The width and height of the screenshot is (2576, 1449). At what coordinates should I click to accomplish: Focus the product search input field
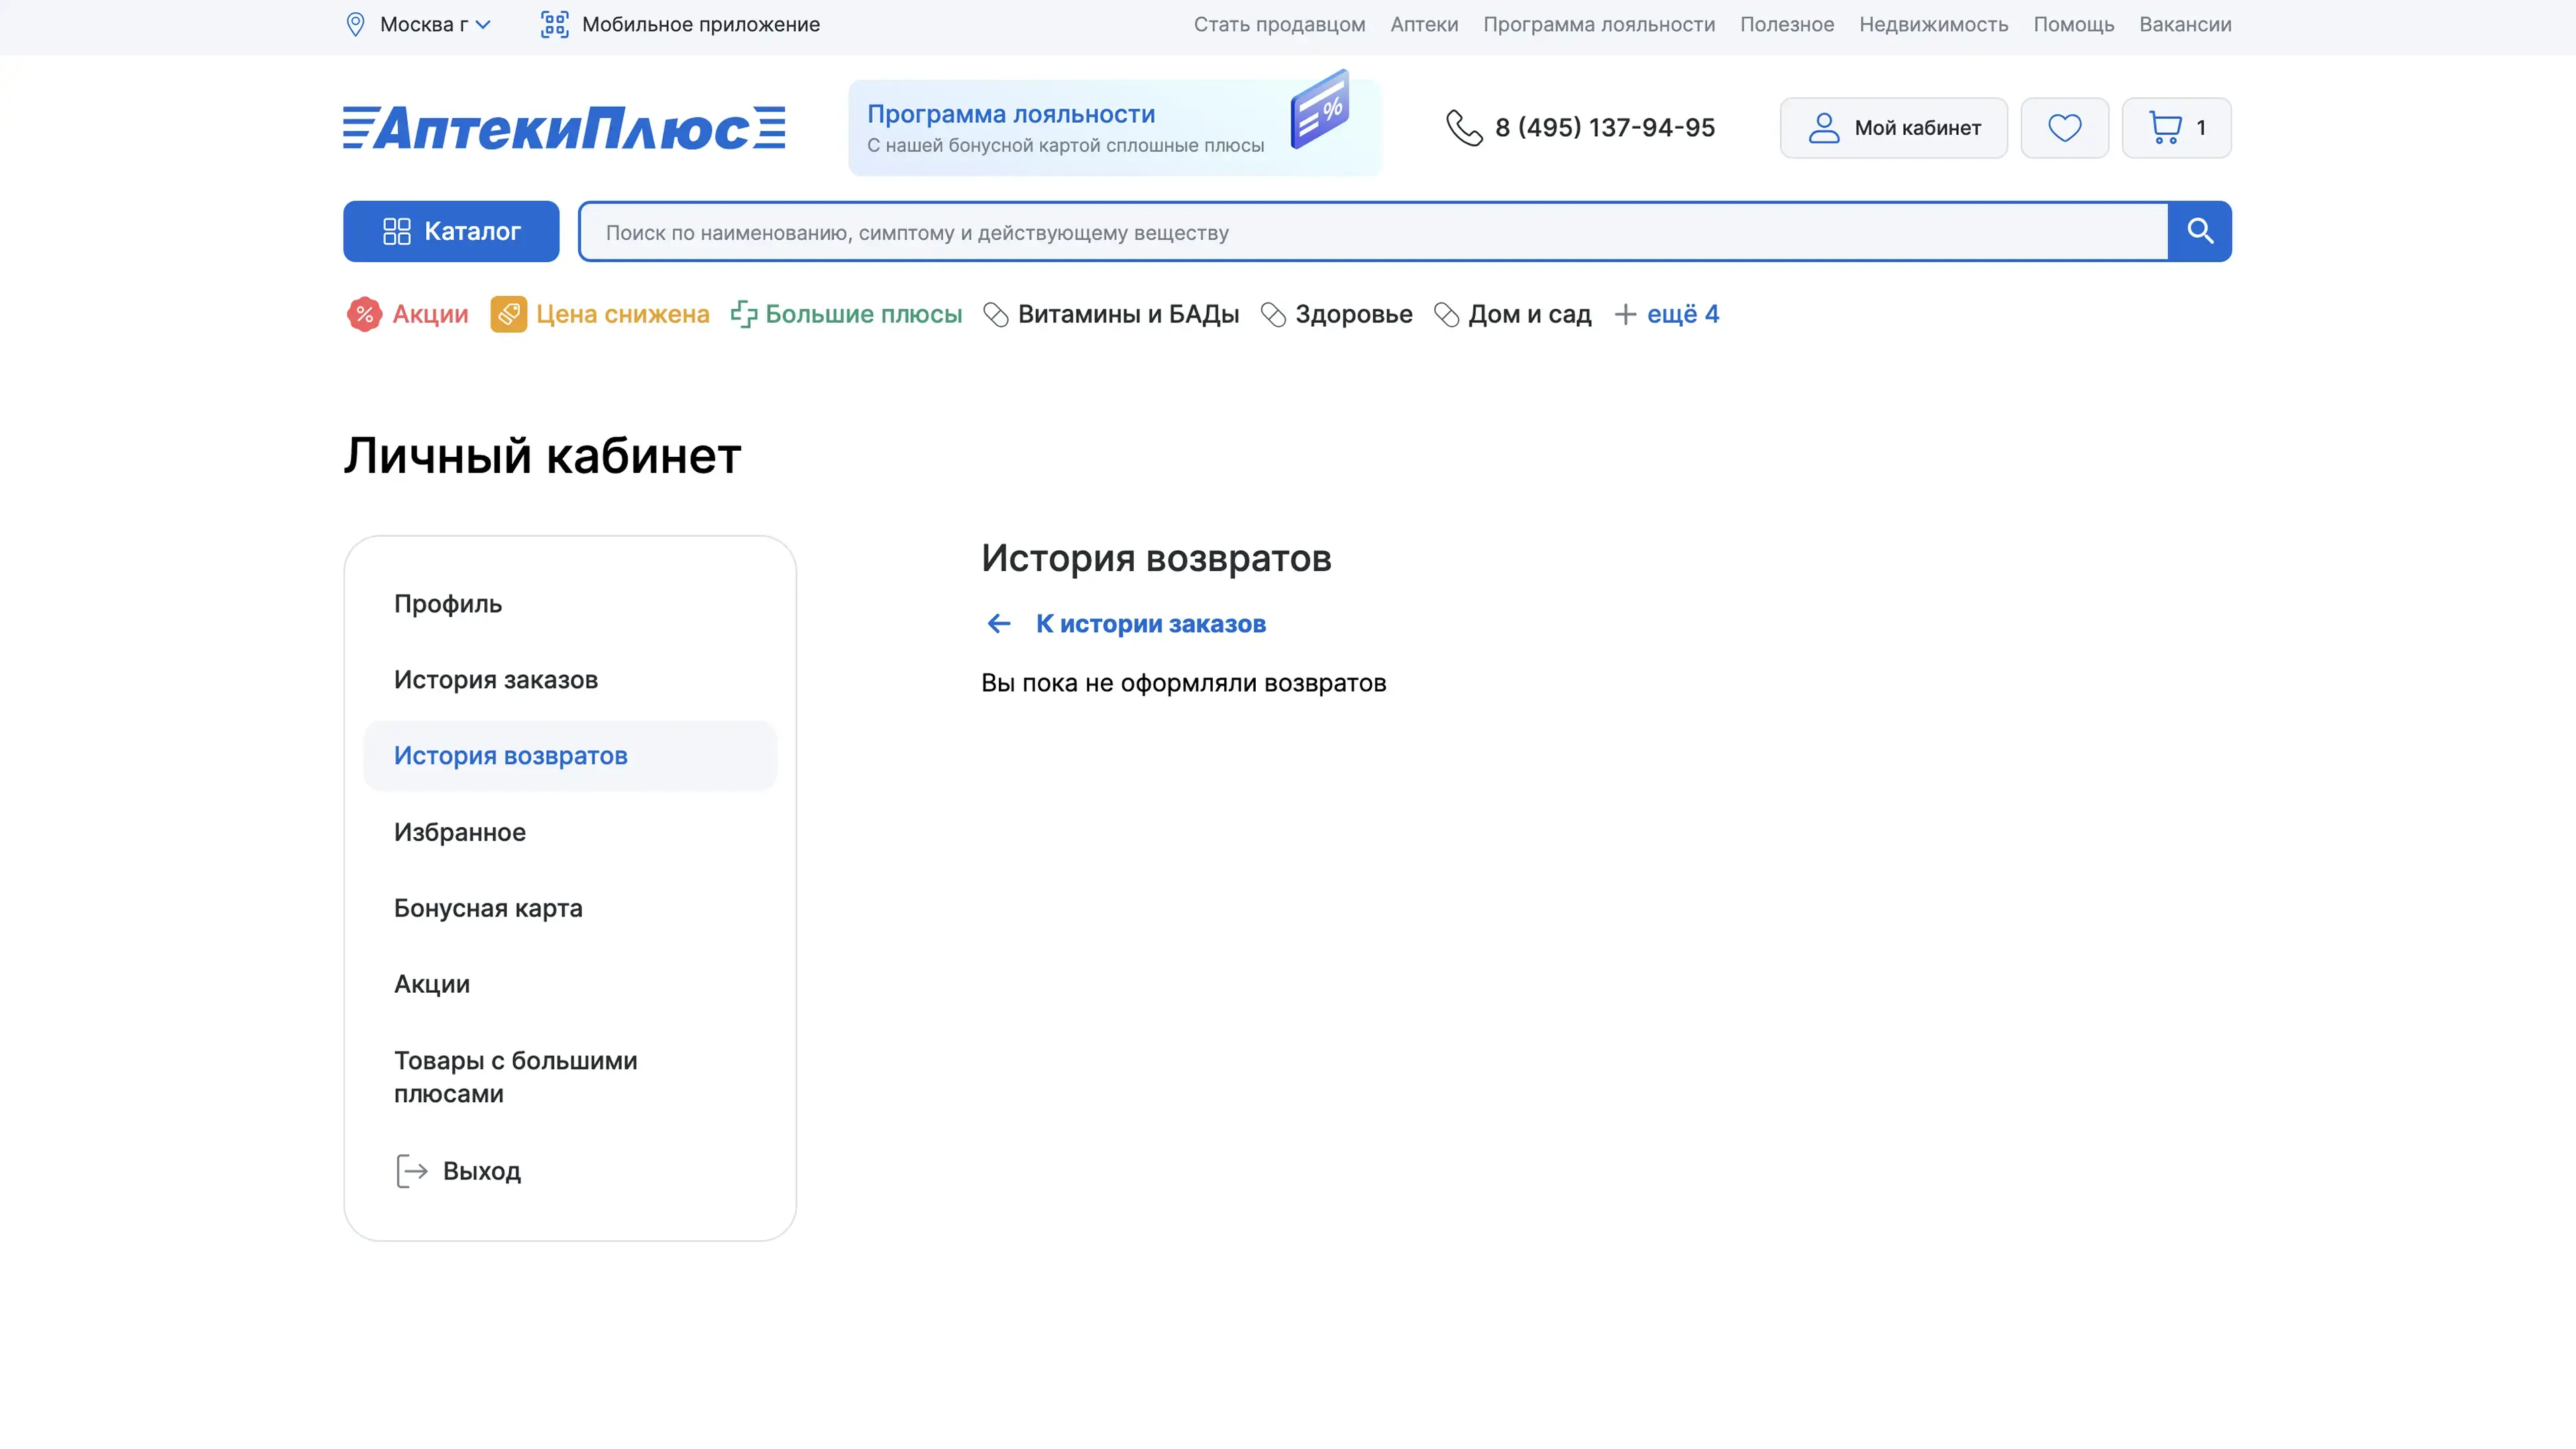(1372, 232)
